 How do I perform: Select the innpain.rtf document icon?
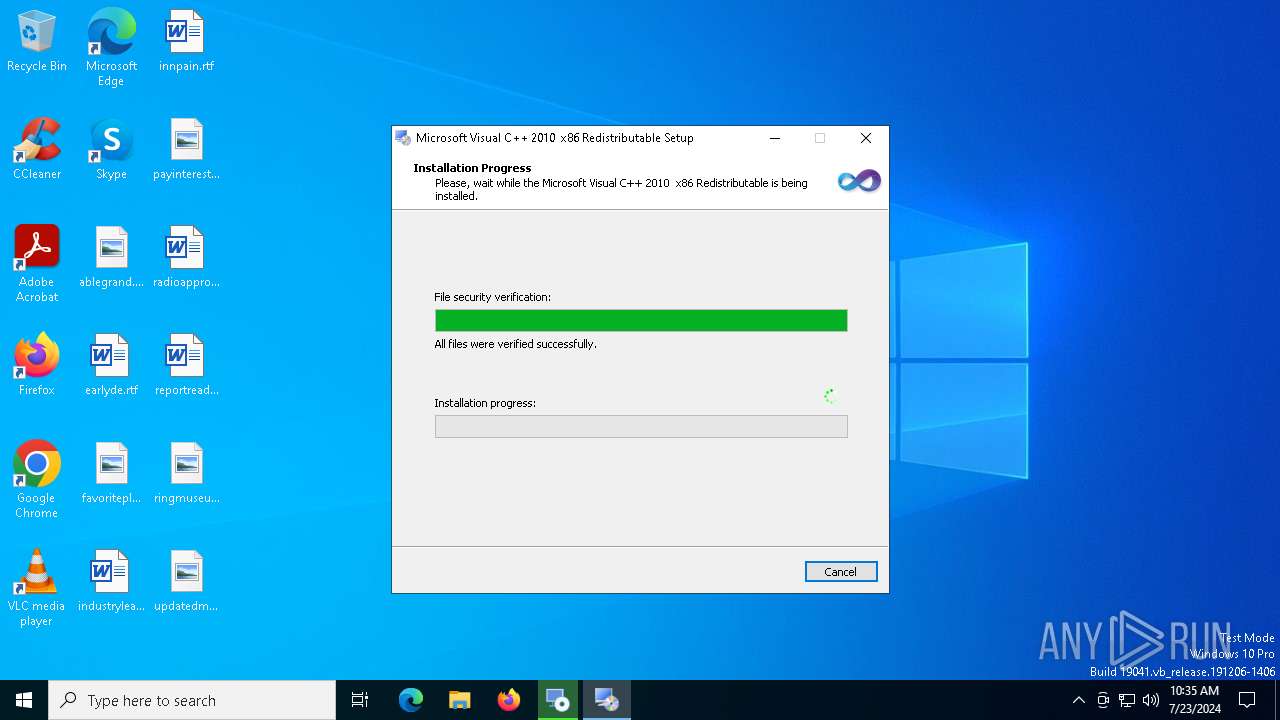pos(186,42)
